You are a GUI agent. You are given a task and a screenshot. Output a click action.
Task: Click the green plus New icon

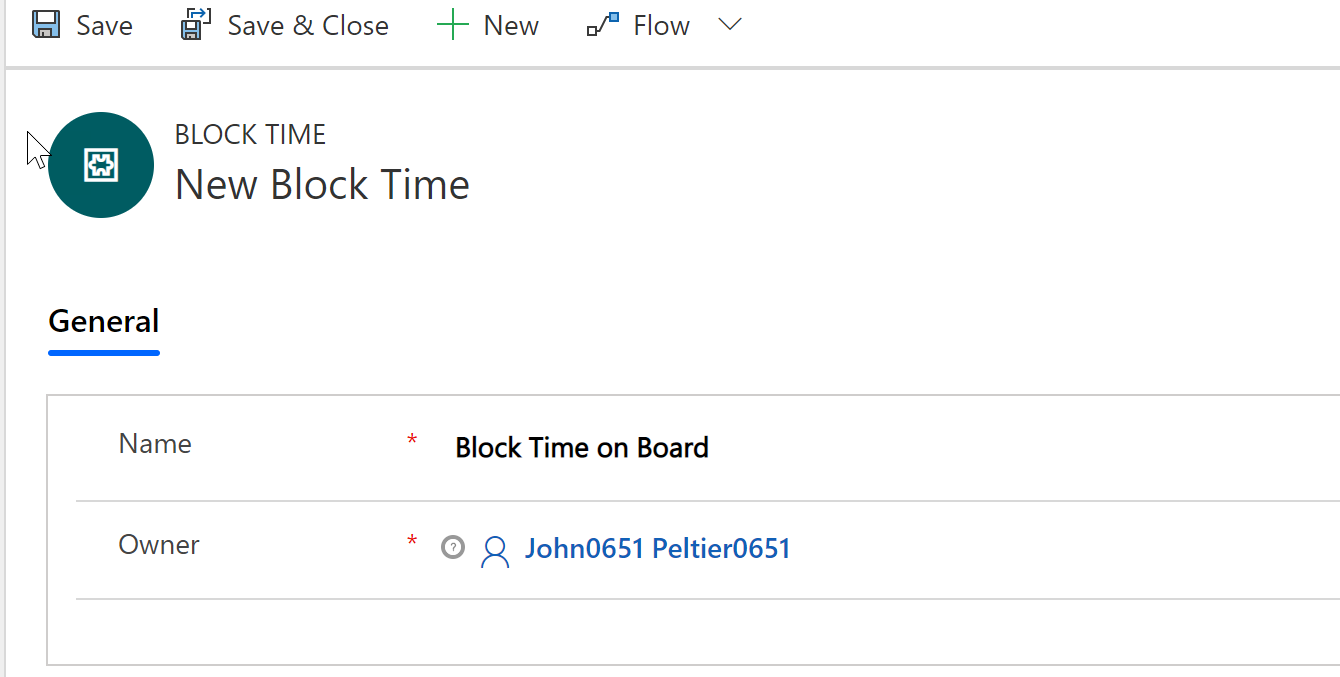454,24
